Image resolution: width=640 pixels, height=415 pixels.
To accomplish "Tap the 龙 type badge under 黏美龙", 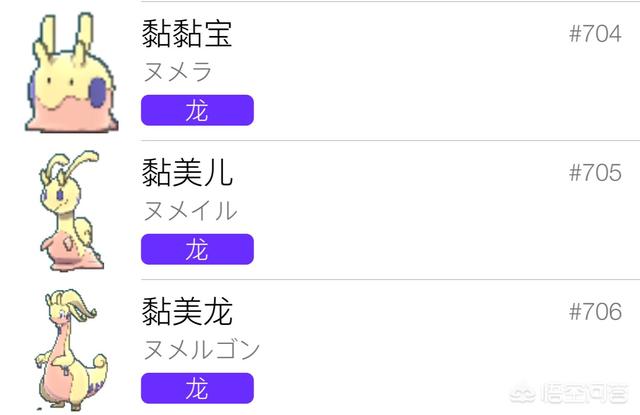I will (197, 388).
